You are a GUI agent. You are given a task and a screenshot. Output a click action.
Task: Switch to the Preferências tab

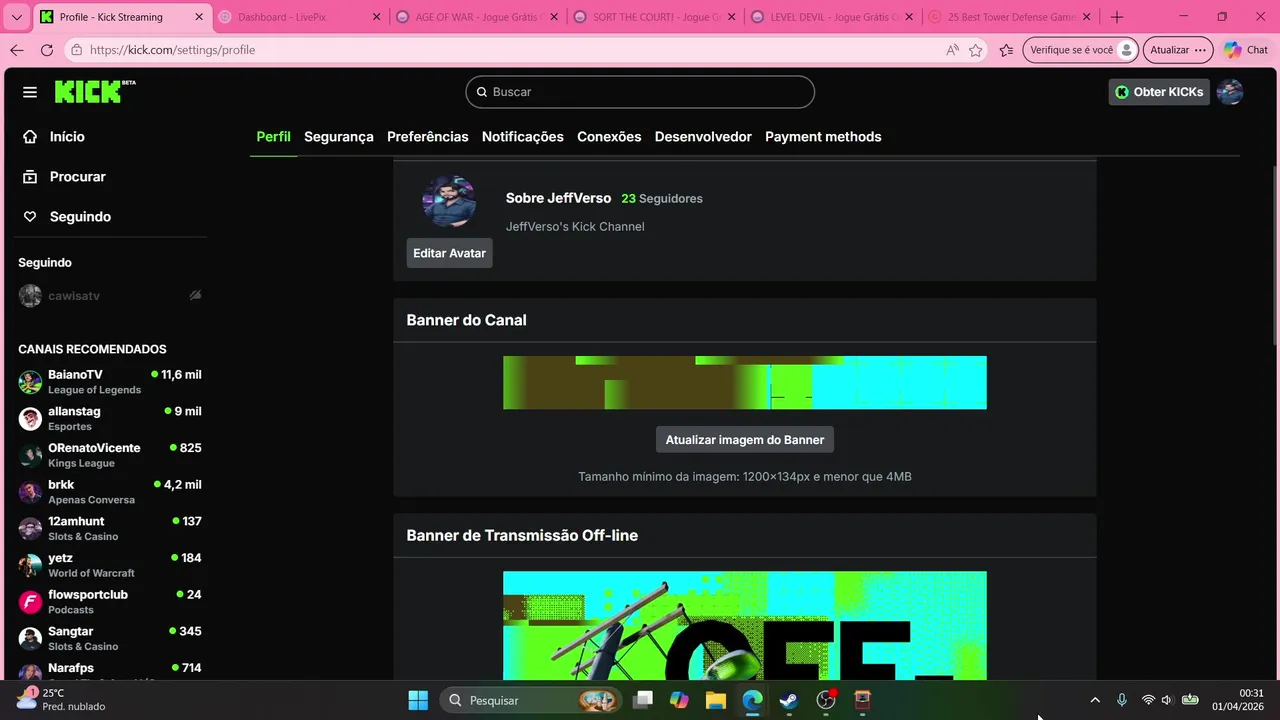pos(428,137)
